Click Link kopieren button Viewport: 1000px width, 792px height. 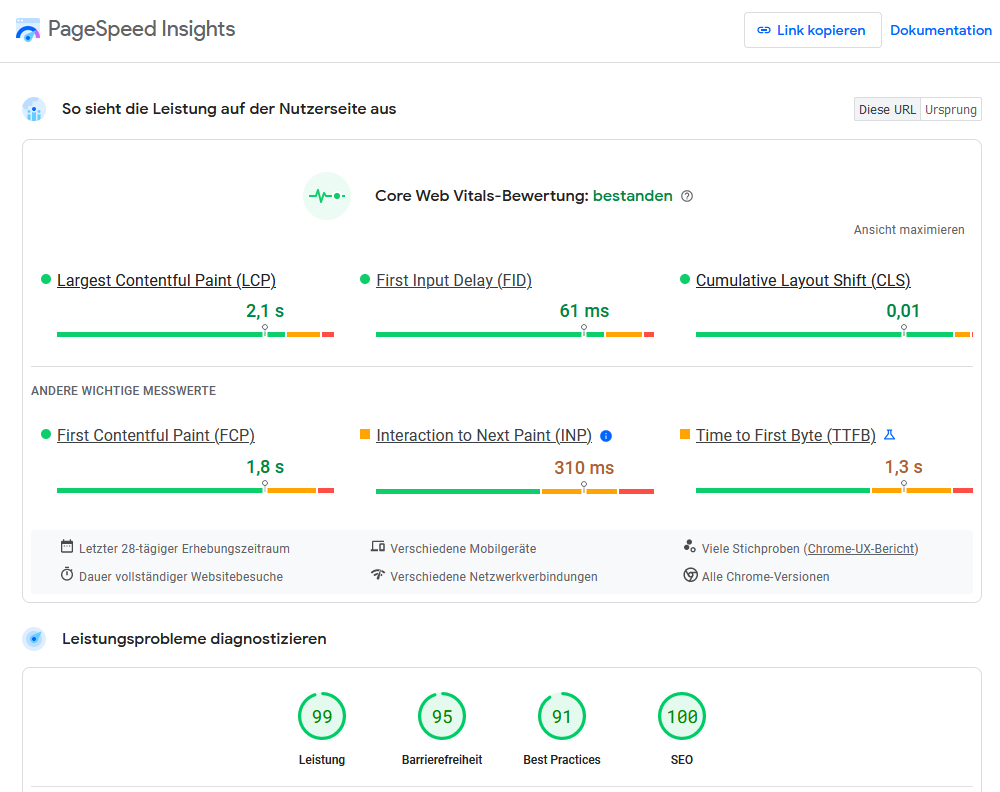click(812, 30)
